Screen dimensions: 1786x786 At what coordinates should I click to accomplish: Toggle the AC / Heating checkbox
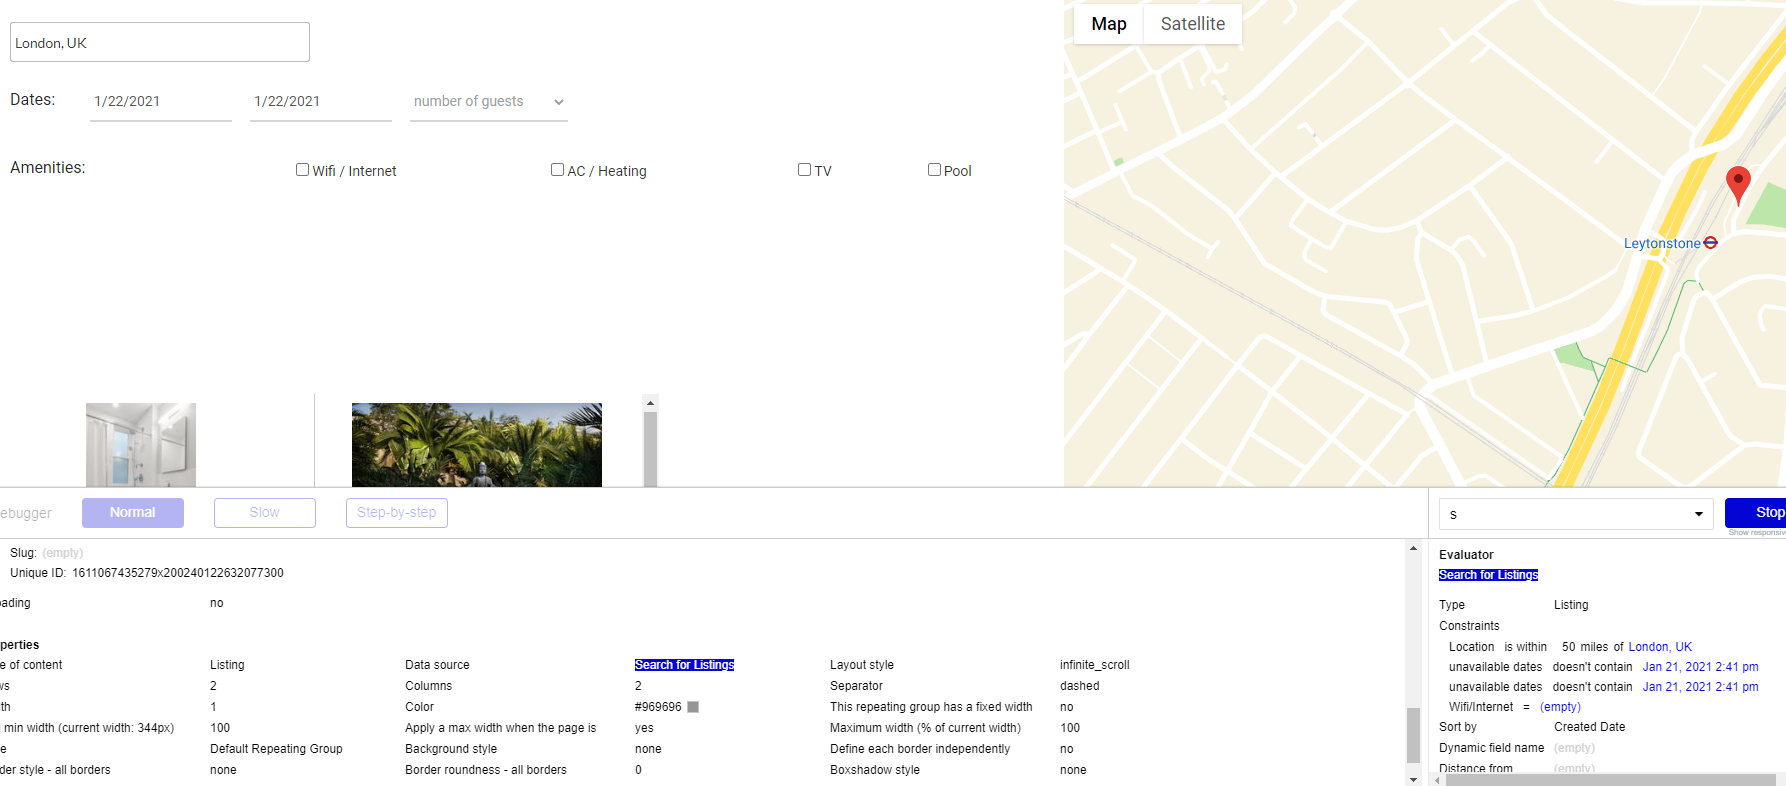pos(557,170)
